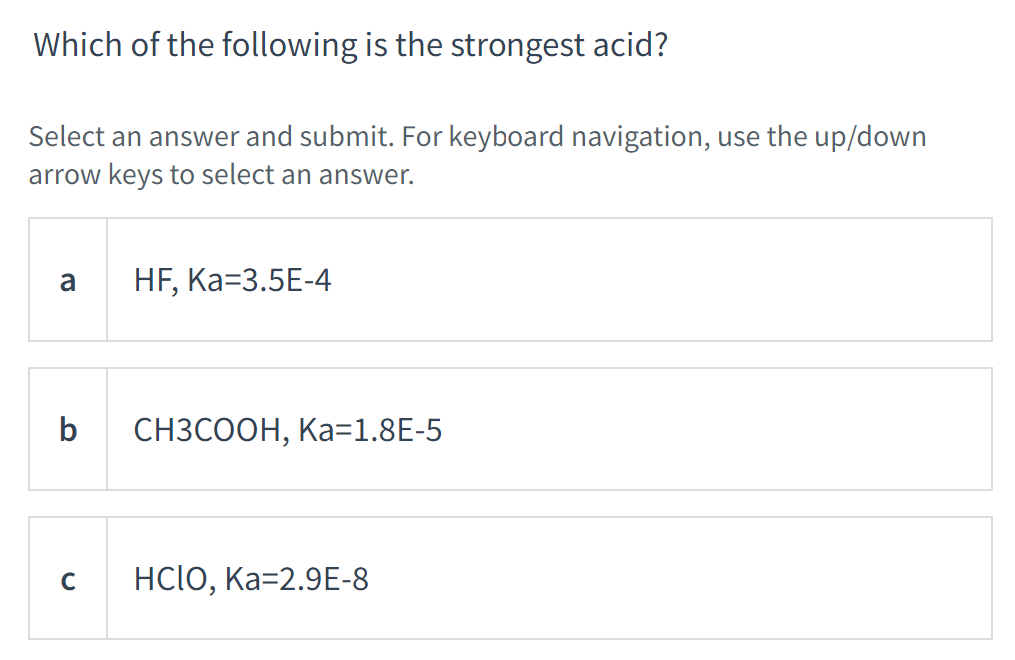The height and width of the screenshot is (660, 1015).
Task: Click "arrow keys to select an answer" line
Action: pyautogui.click(x=220, y=175)
